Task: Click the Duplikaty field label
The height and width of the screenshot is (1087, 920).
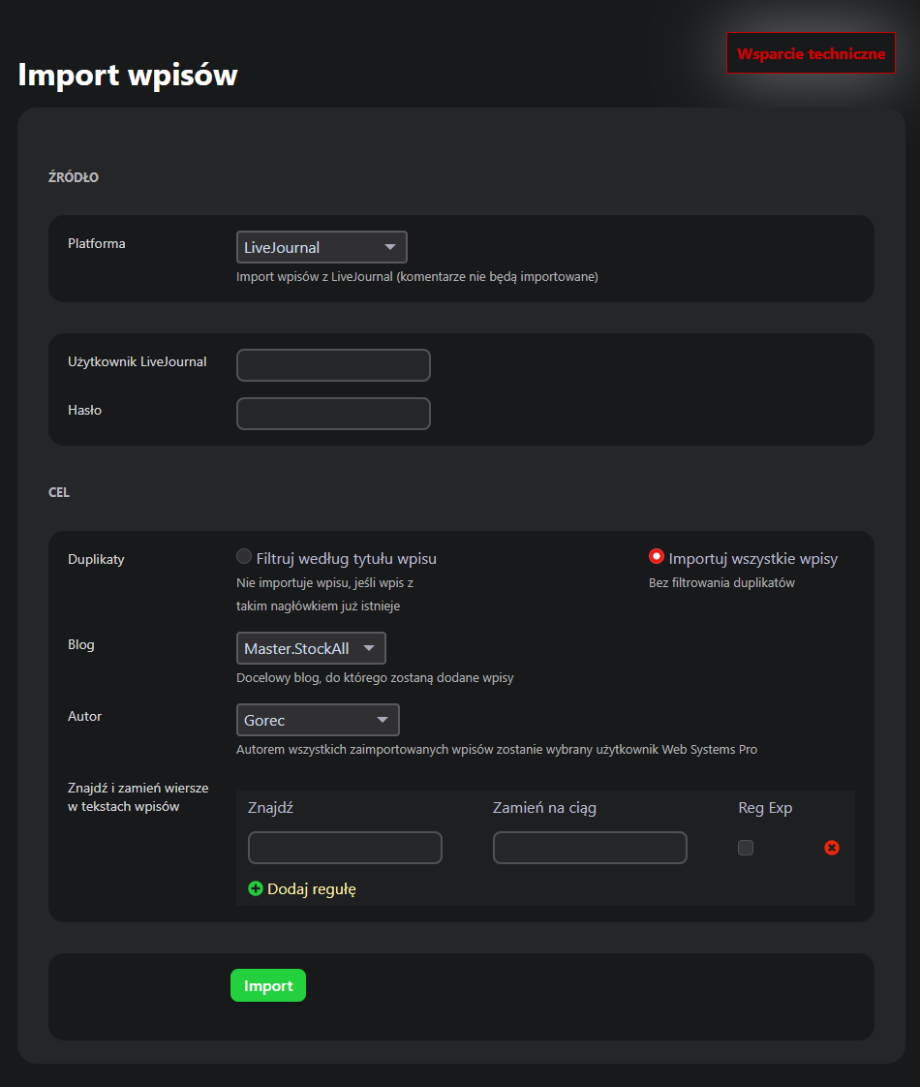Action: (x=96, y=559)
